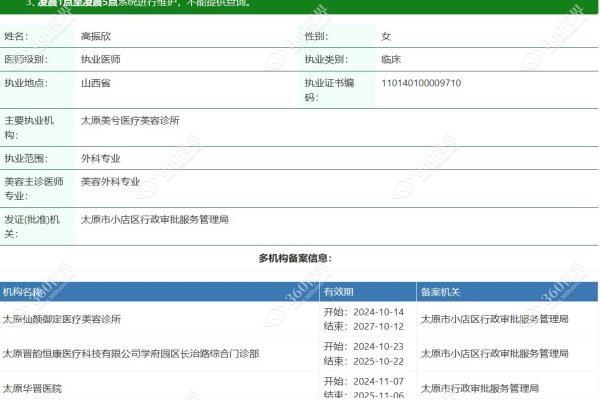Click the 多机构备案信息 heading
The width and height of the screenshot is (600, 400).
point(295,258)
